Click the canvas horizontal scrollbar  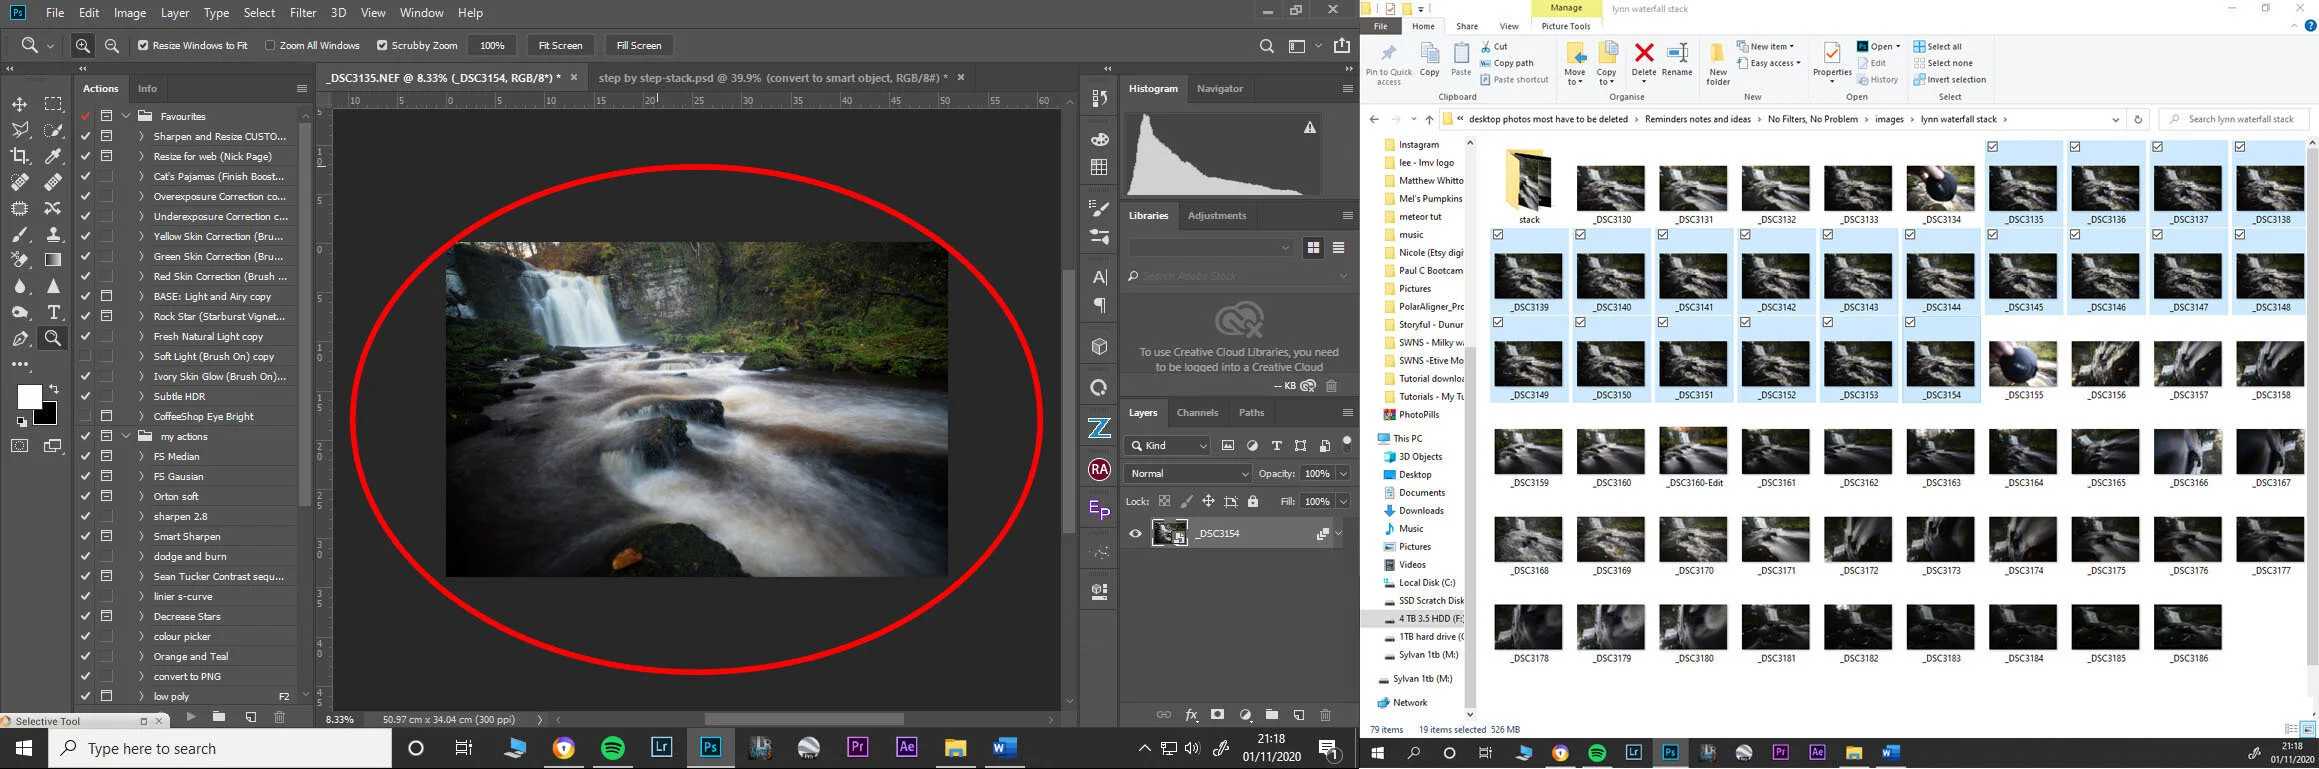point(805,719)
